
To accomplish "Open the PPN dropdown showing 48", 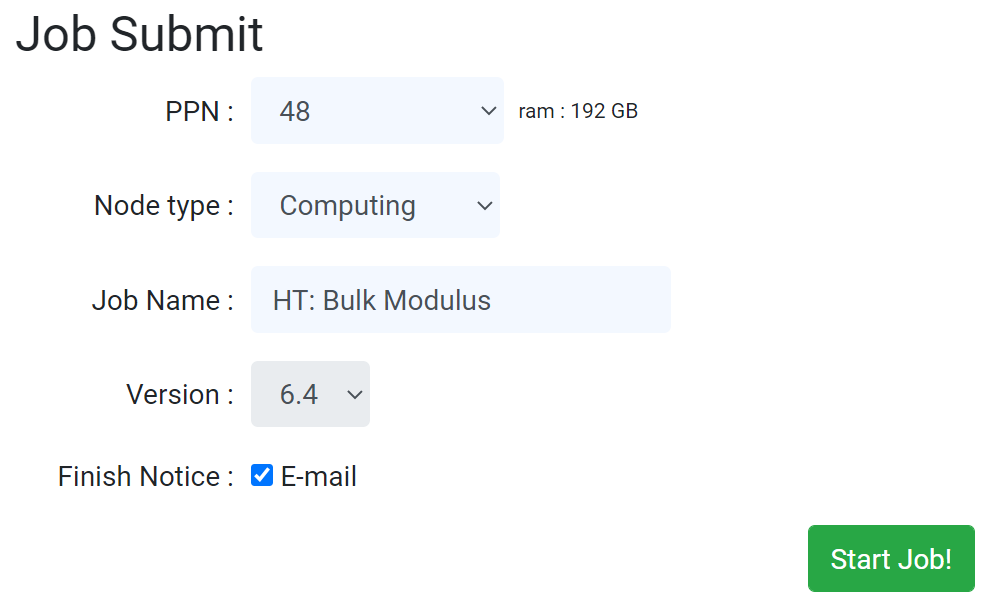I will click(377, 111).
